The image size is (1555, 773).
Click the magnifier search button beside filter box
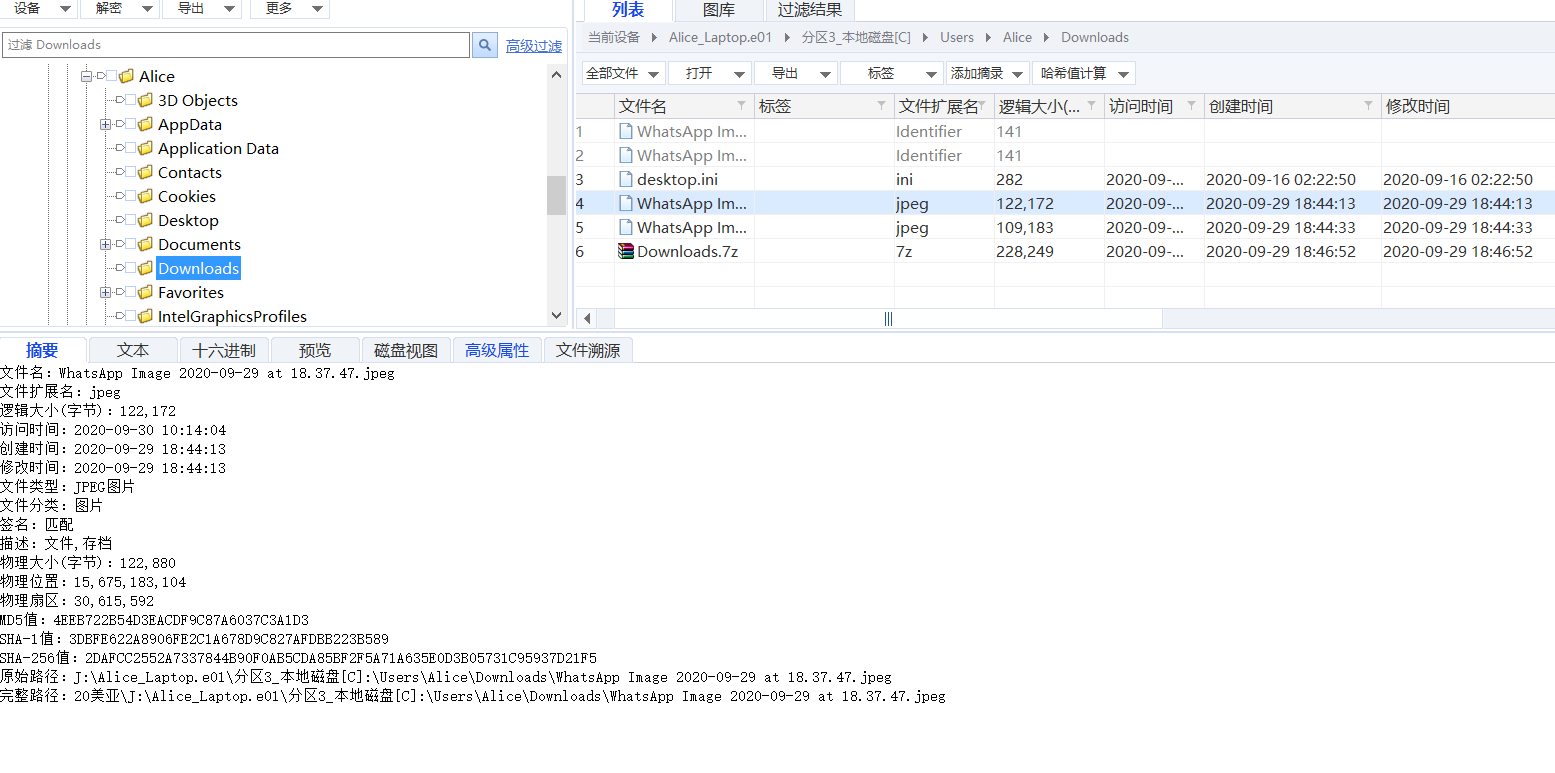click(x=484, y=45)
